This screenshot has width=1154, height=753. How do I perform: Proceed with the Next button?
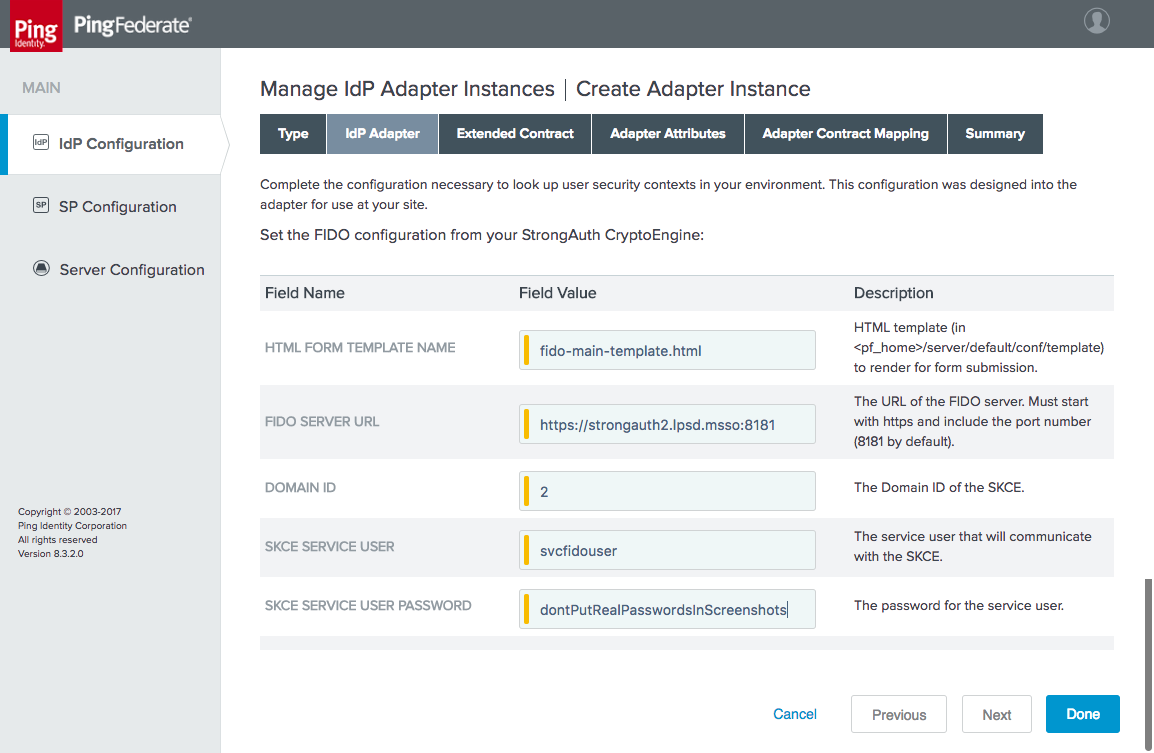tap(997, 714)
